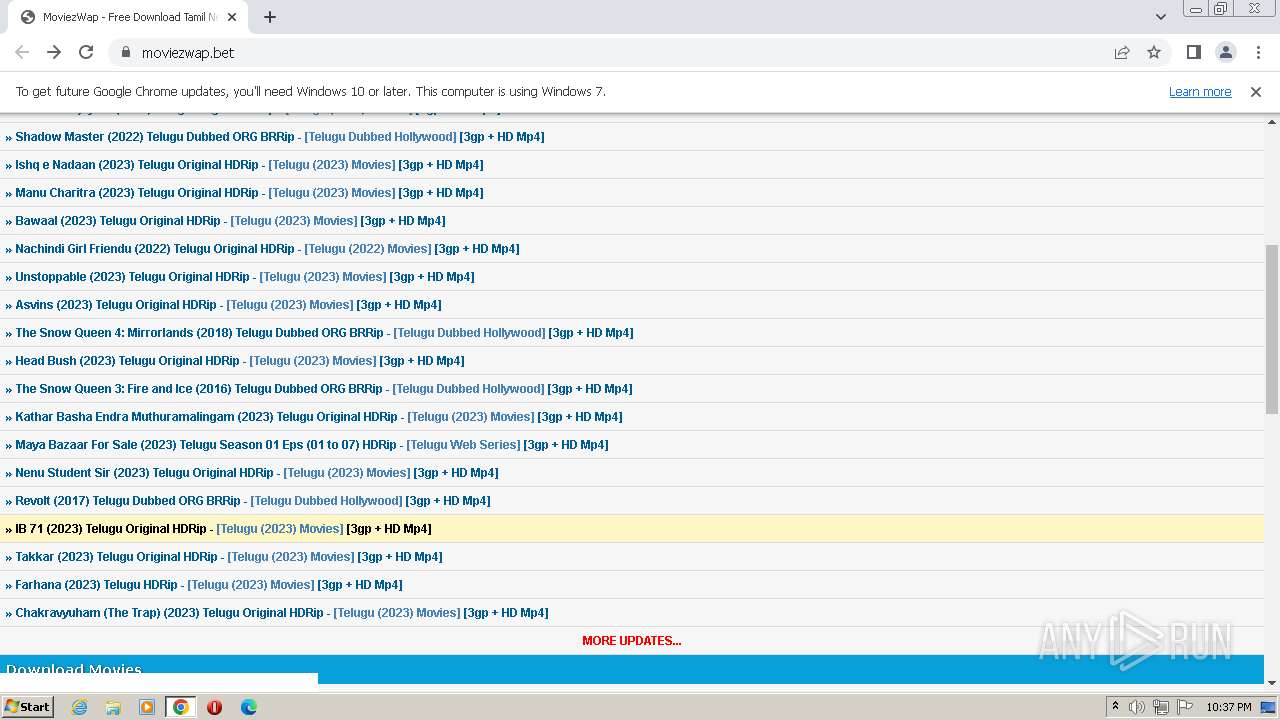Open Nenu Student Sir (2023) link

coord(144,473)
